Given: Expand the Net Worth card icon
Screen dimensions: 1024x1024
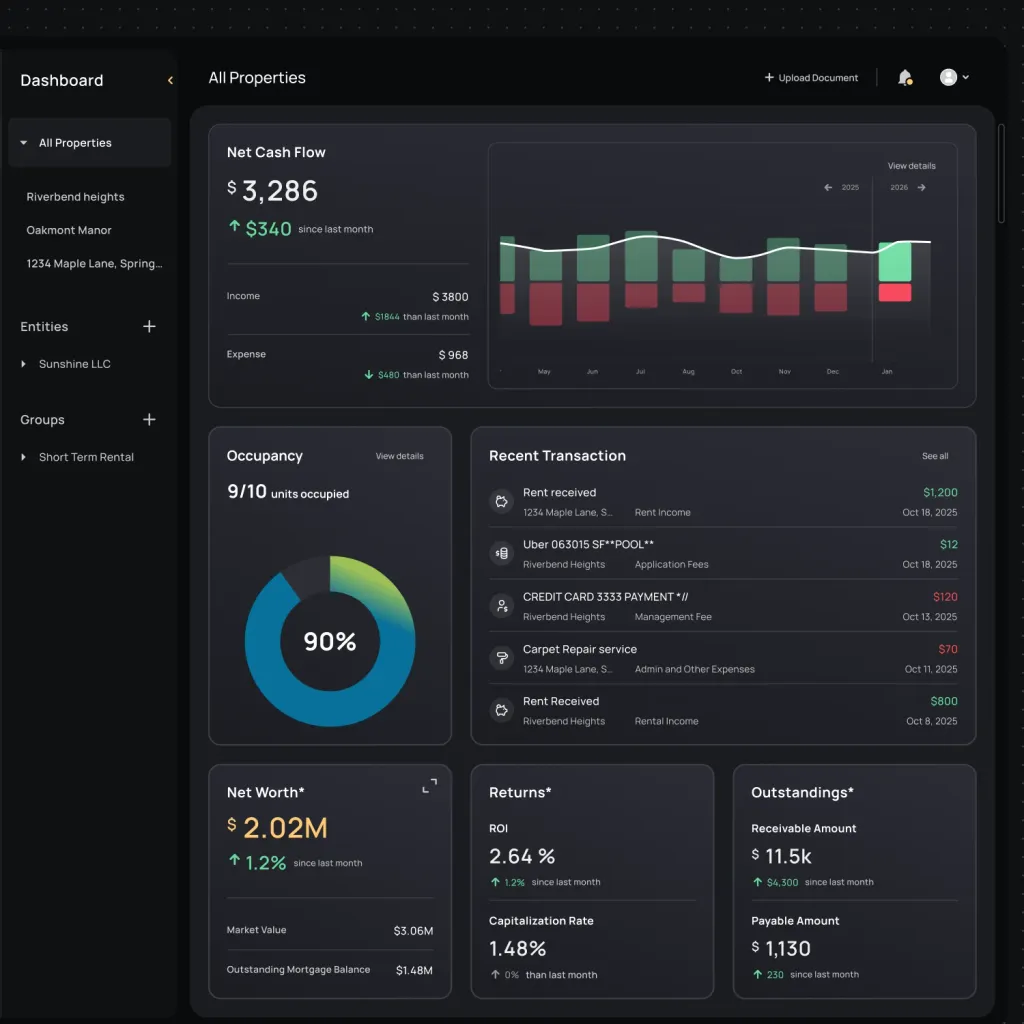Looking at the screenshot, I should click(429, 786).
